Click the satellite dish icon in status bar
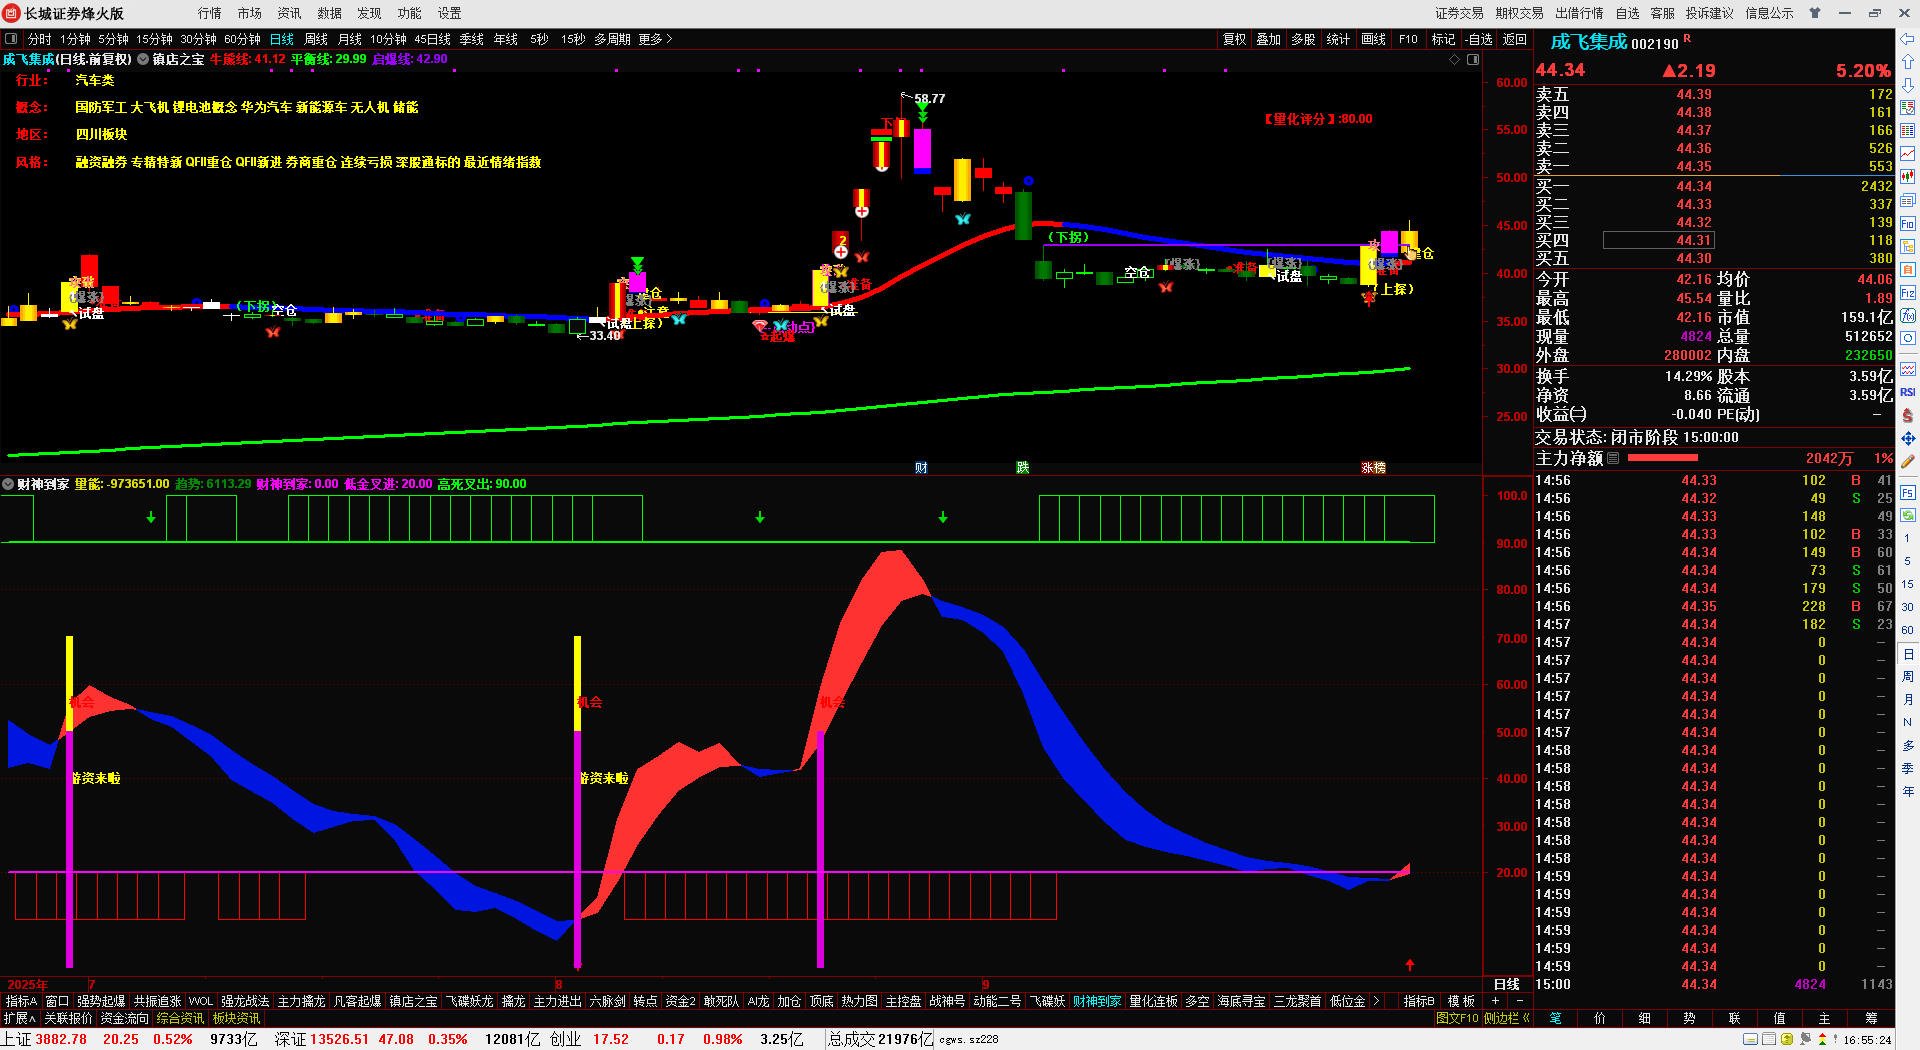The image size is (1920, 1050). point(1805,1039)
